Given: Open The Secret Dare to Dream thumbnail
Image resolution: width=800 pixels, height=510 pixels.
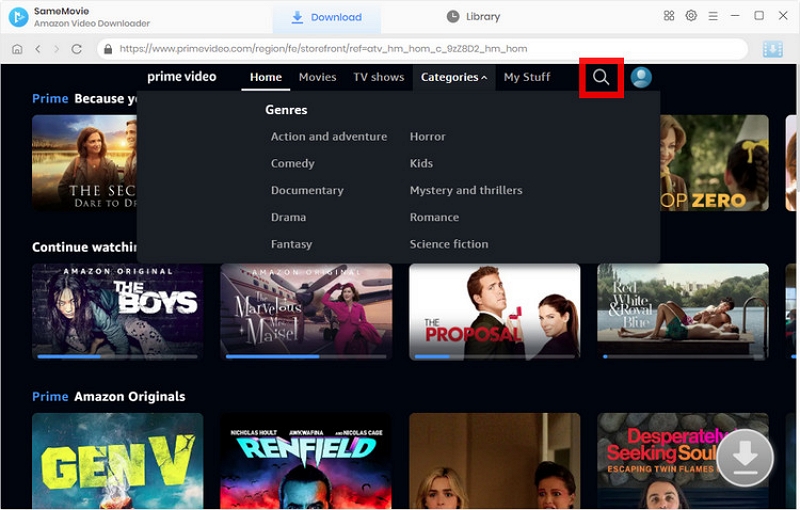Looking at the screenshot, I should (x=84, y=163).
